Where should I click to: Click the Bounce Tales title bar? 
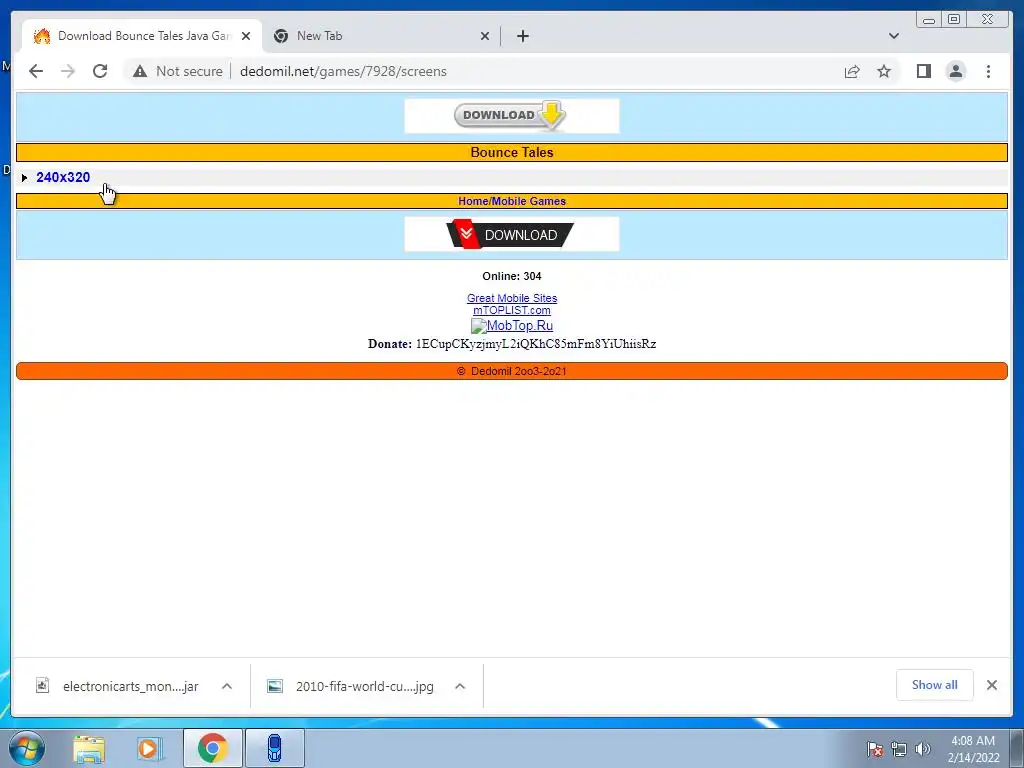point(512,152)
